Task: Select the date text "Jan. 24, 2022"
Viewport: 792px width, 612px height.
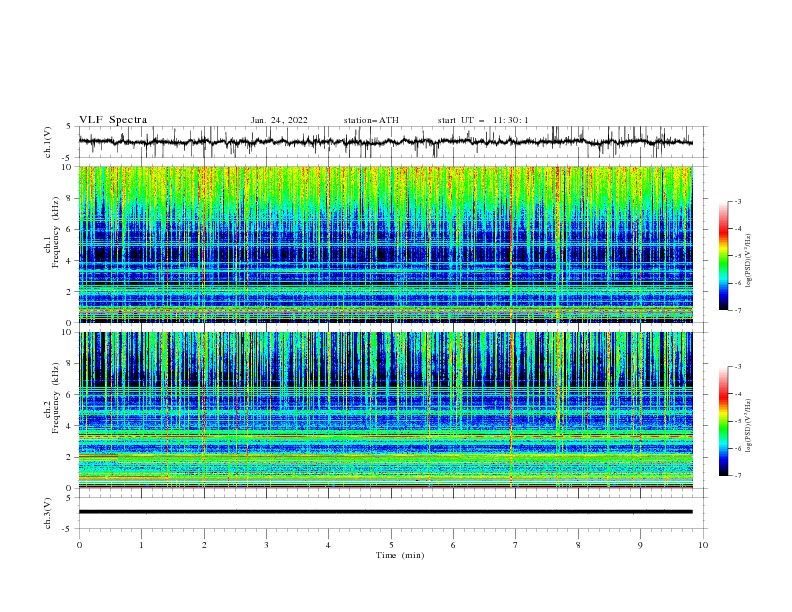Action: click(x=279, y=120)
